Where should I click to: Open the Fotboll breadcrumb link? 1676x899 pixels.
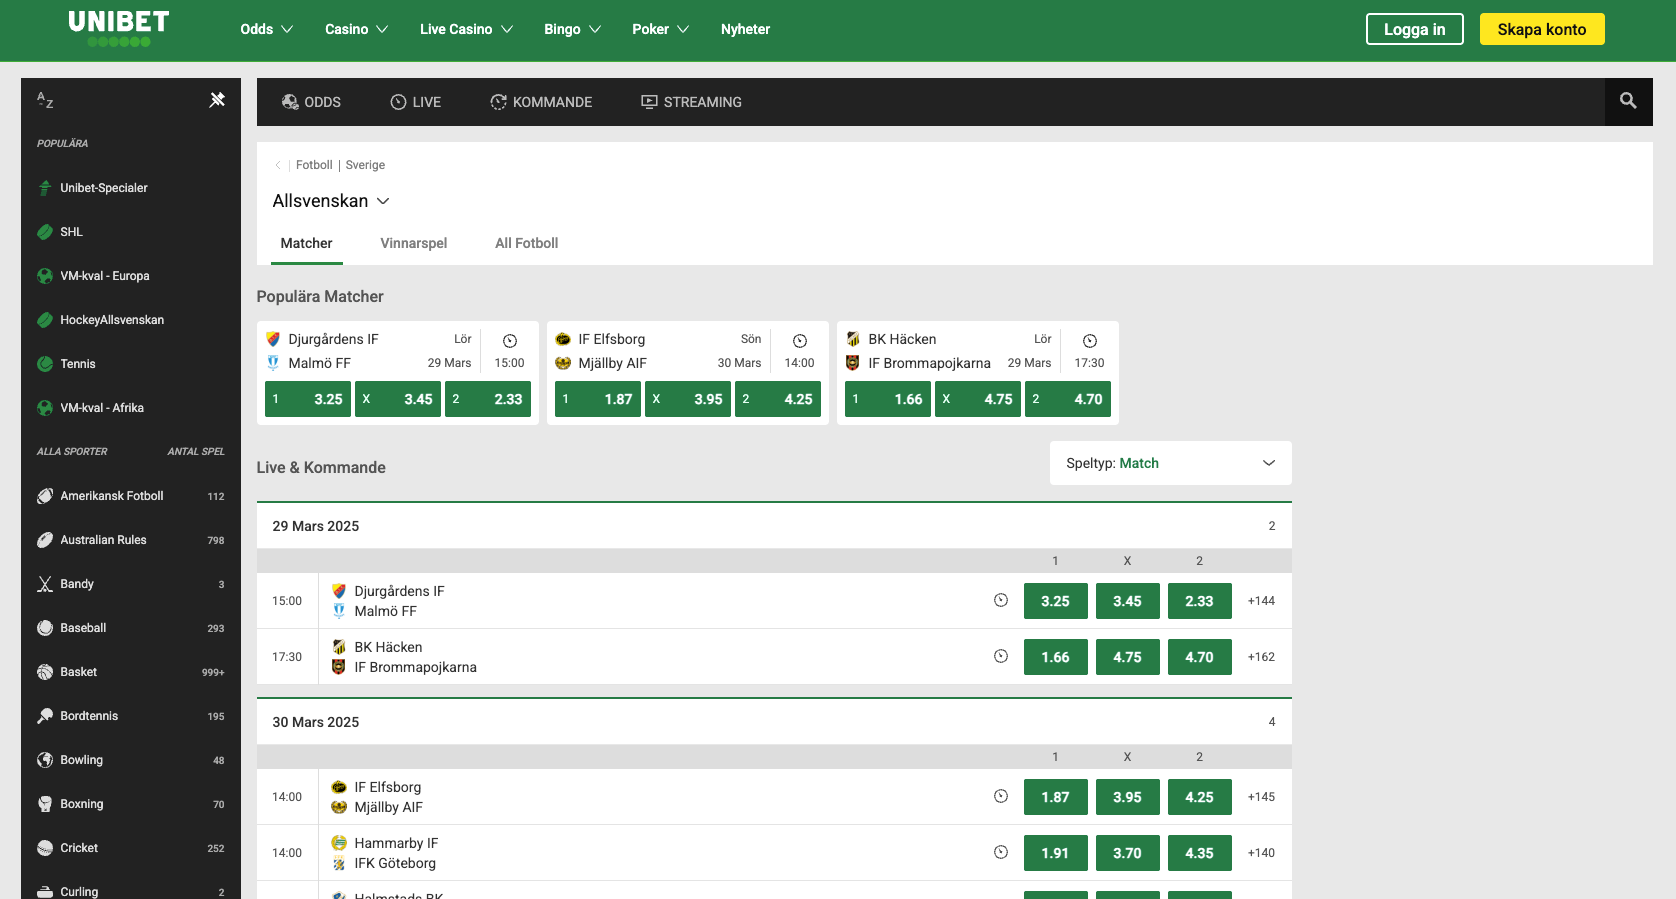pos(314,165)
